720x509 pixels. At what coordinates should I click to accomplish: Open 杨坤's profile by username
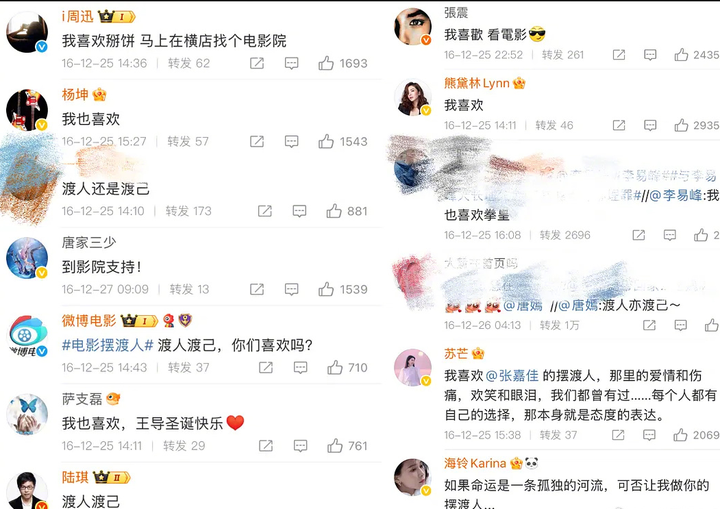75,95
